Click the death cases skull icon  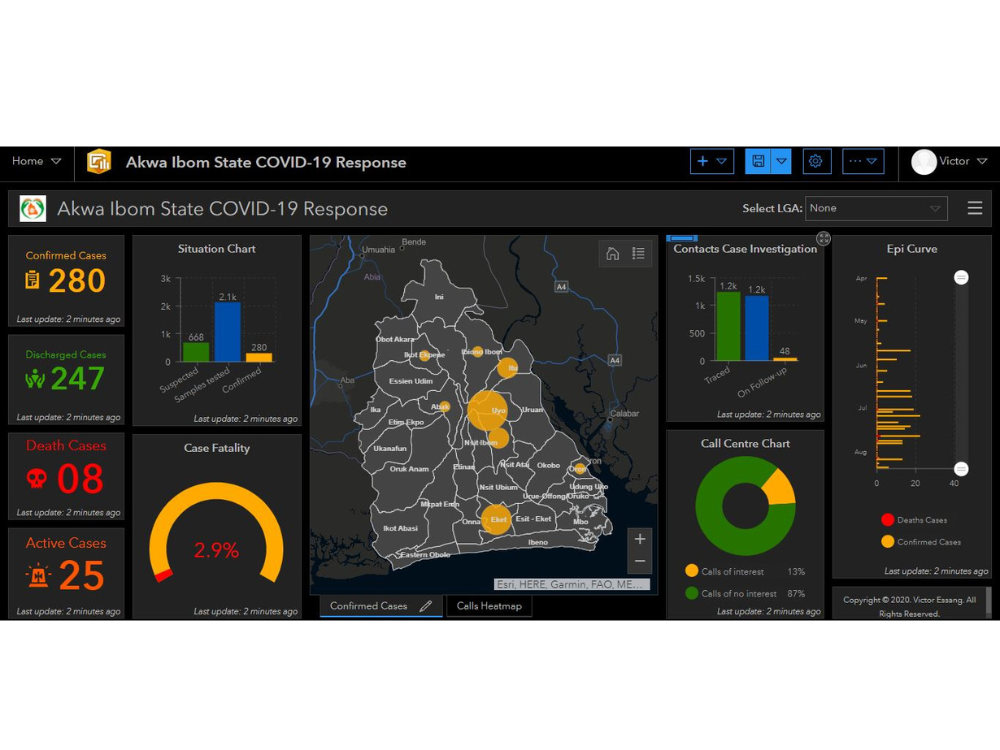click(x=36, y=478)
